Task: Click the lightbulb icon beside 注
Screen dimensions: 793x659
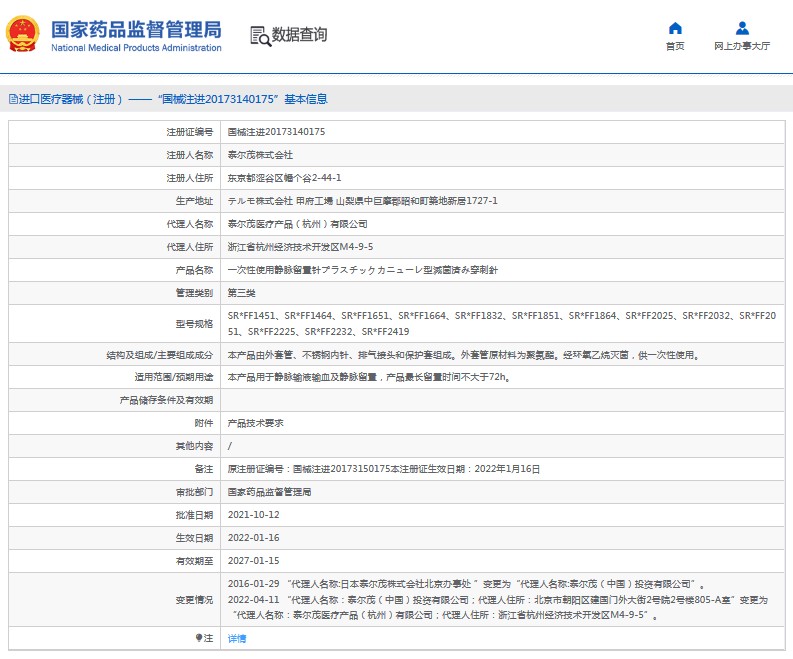Action: pos(199,638)
